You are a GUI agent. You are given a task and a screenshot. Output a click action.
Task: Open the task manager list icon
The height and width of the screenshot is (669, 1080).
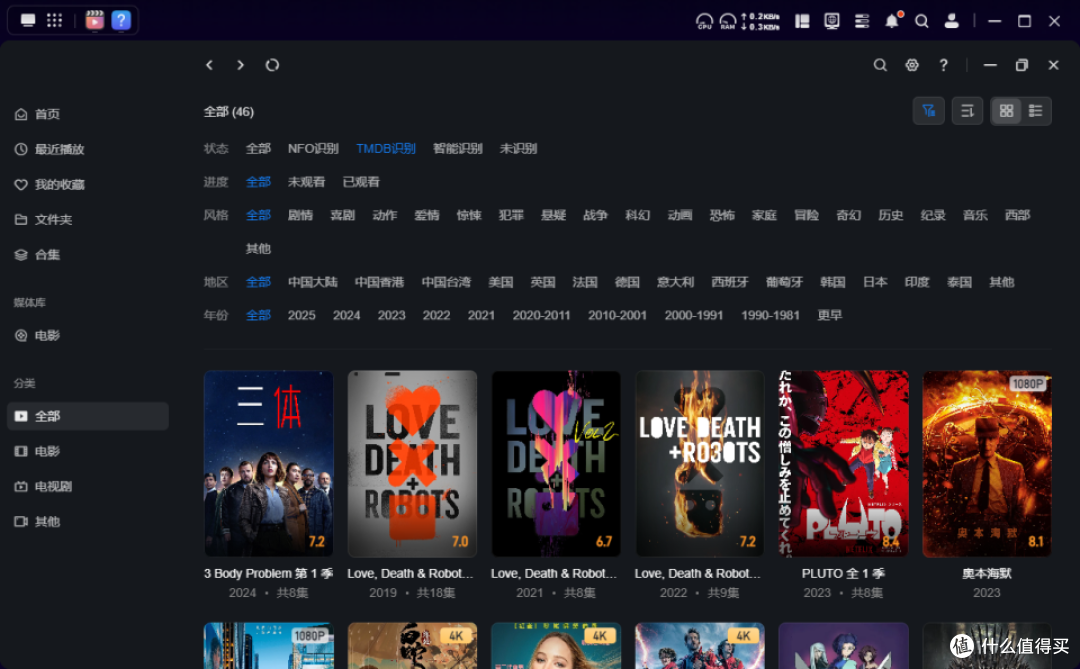point(862,21)
